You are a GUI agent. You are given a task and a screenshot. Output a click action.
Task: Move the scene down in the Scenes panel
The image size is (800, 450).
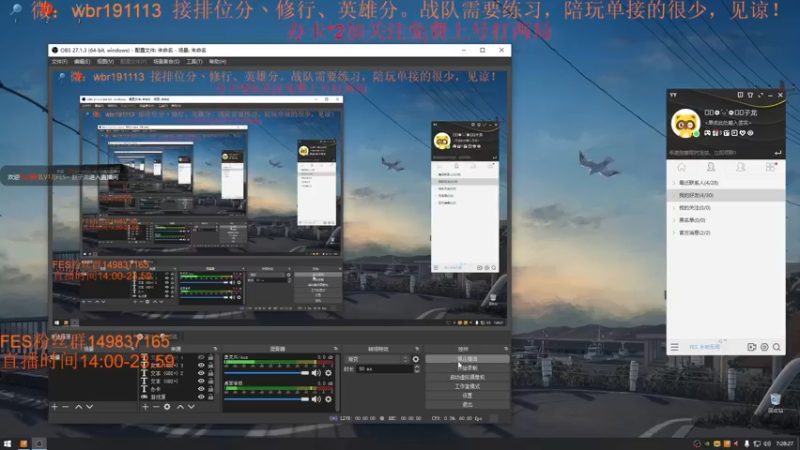click(x=90, y=407)
